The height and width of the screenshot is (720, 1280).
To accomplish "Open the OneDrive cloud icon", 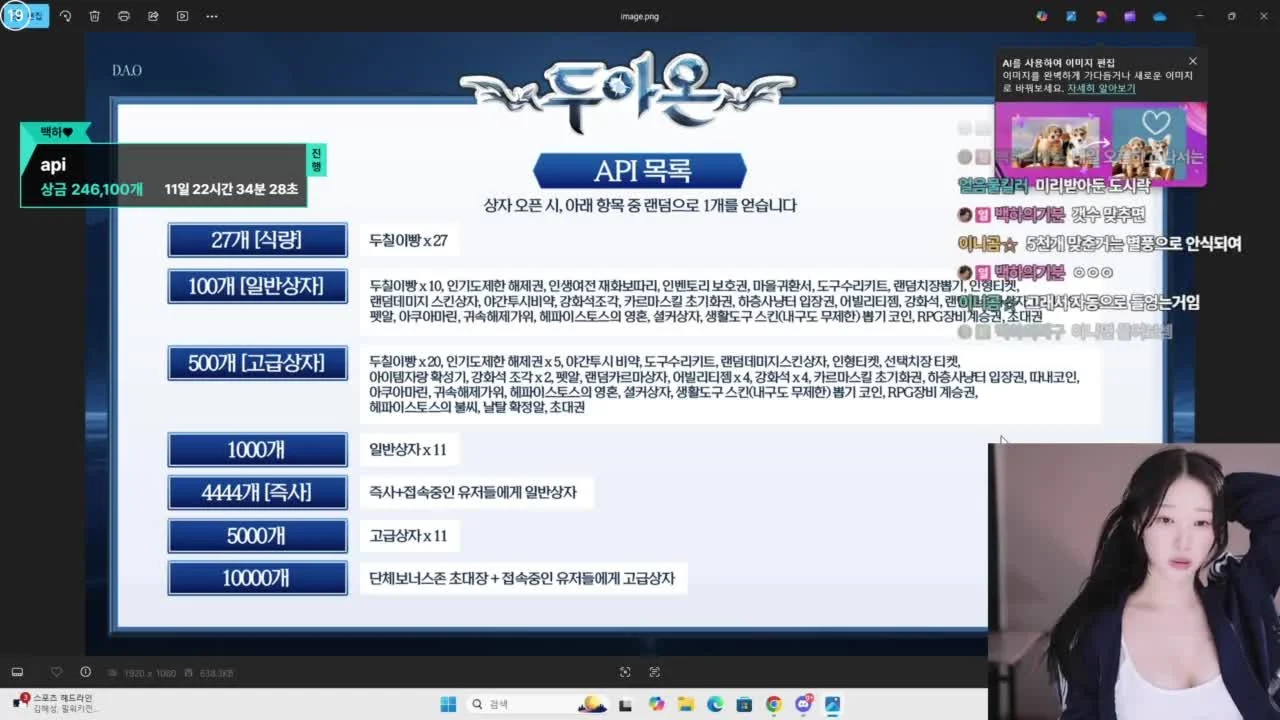I will [1159, 16].
